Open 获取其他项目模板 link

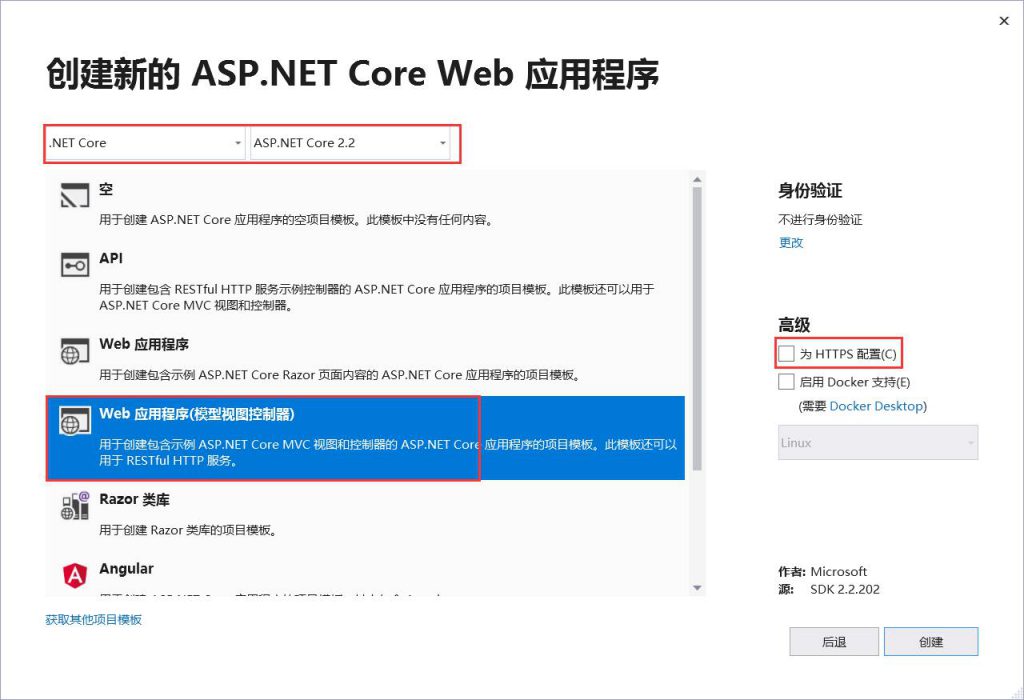click(x=93, y=620)
